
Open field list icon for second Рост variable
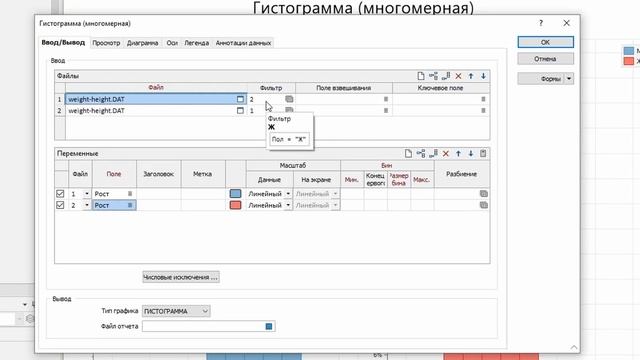[x=130, y=205]
